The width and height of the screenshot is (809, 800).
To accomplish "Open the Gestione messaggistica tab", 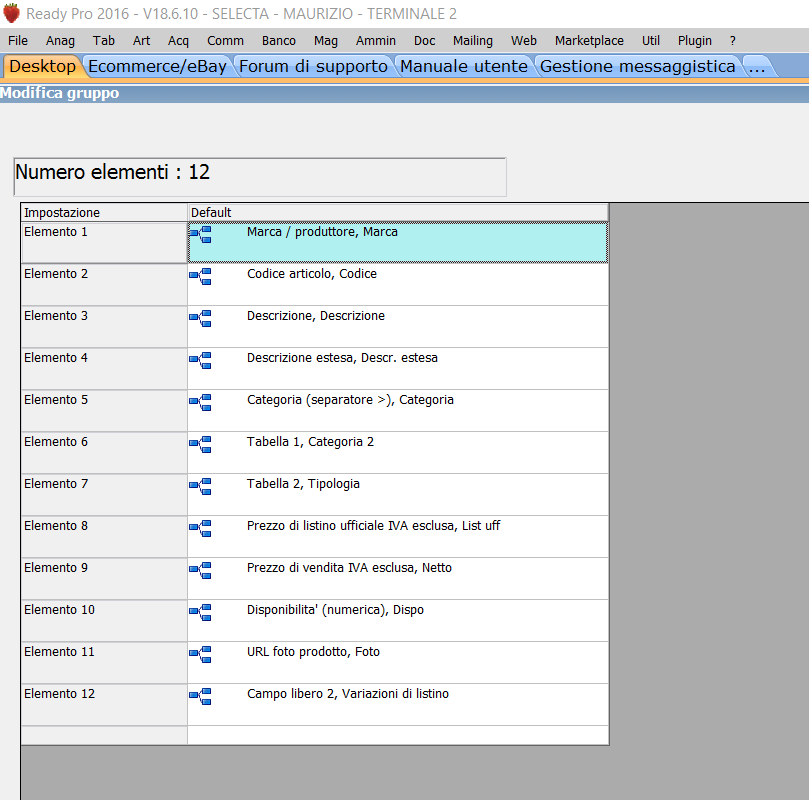I will coord(638,66).
